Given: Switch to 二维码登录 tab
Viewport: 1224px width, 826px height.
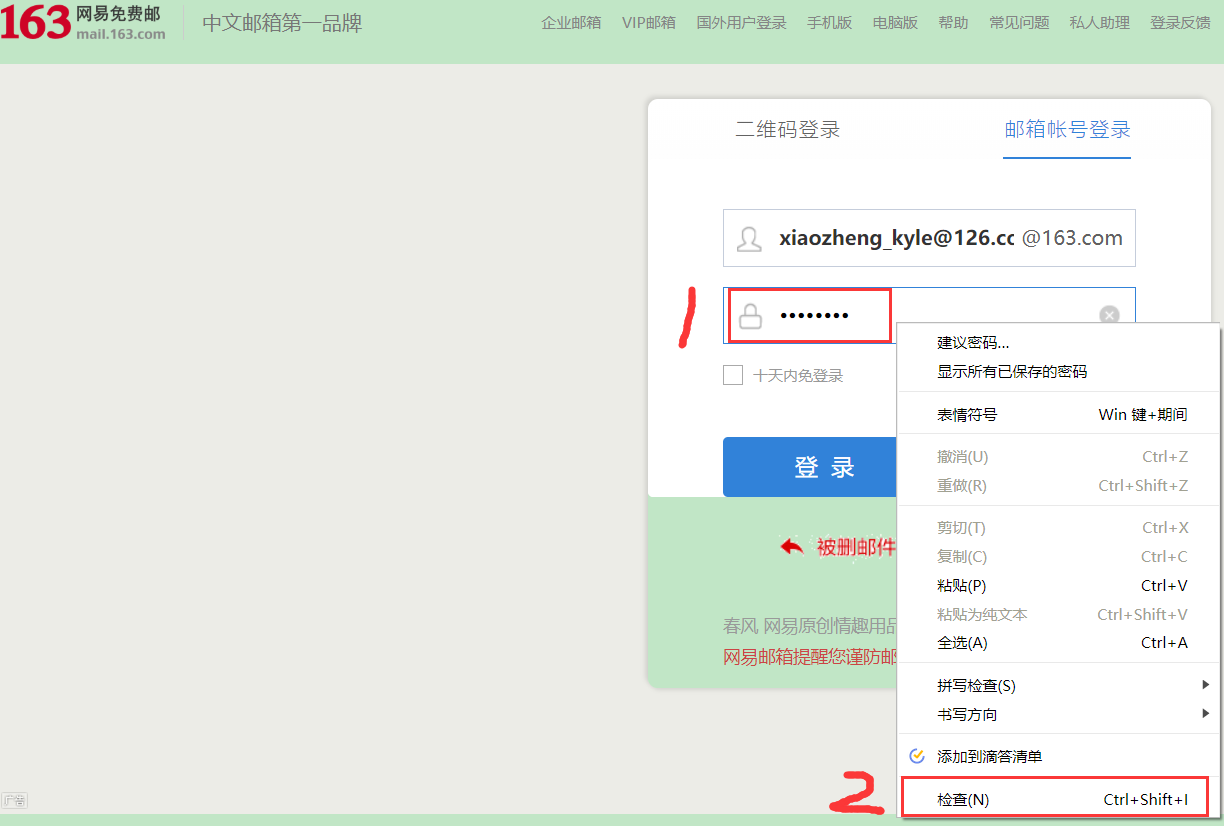Looking at the screenshot, I should [x=788, y=129].
